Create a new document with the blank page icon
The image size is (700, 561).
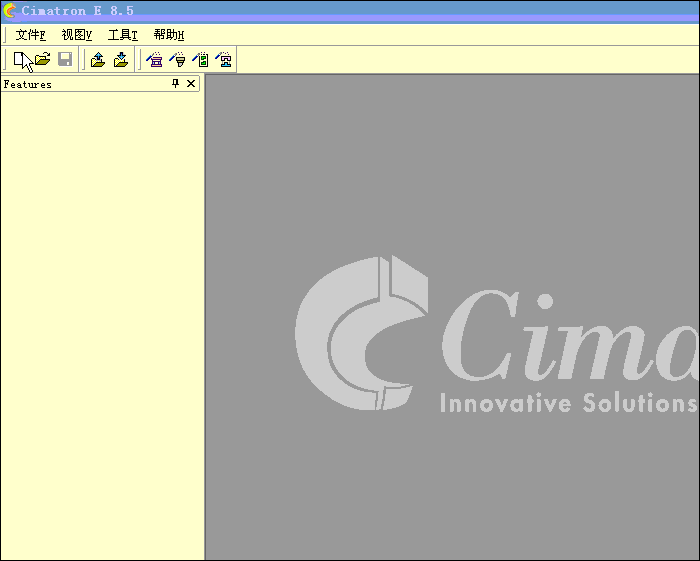click(x=19, y=59)
